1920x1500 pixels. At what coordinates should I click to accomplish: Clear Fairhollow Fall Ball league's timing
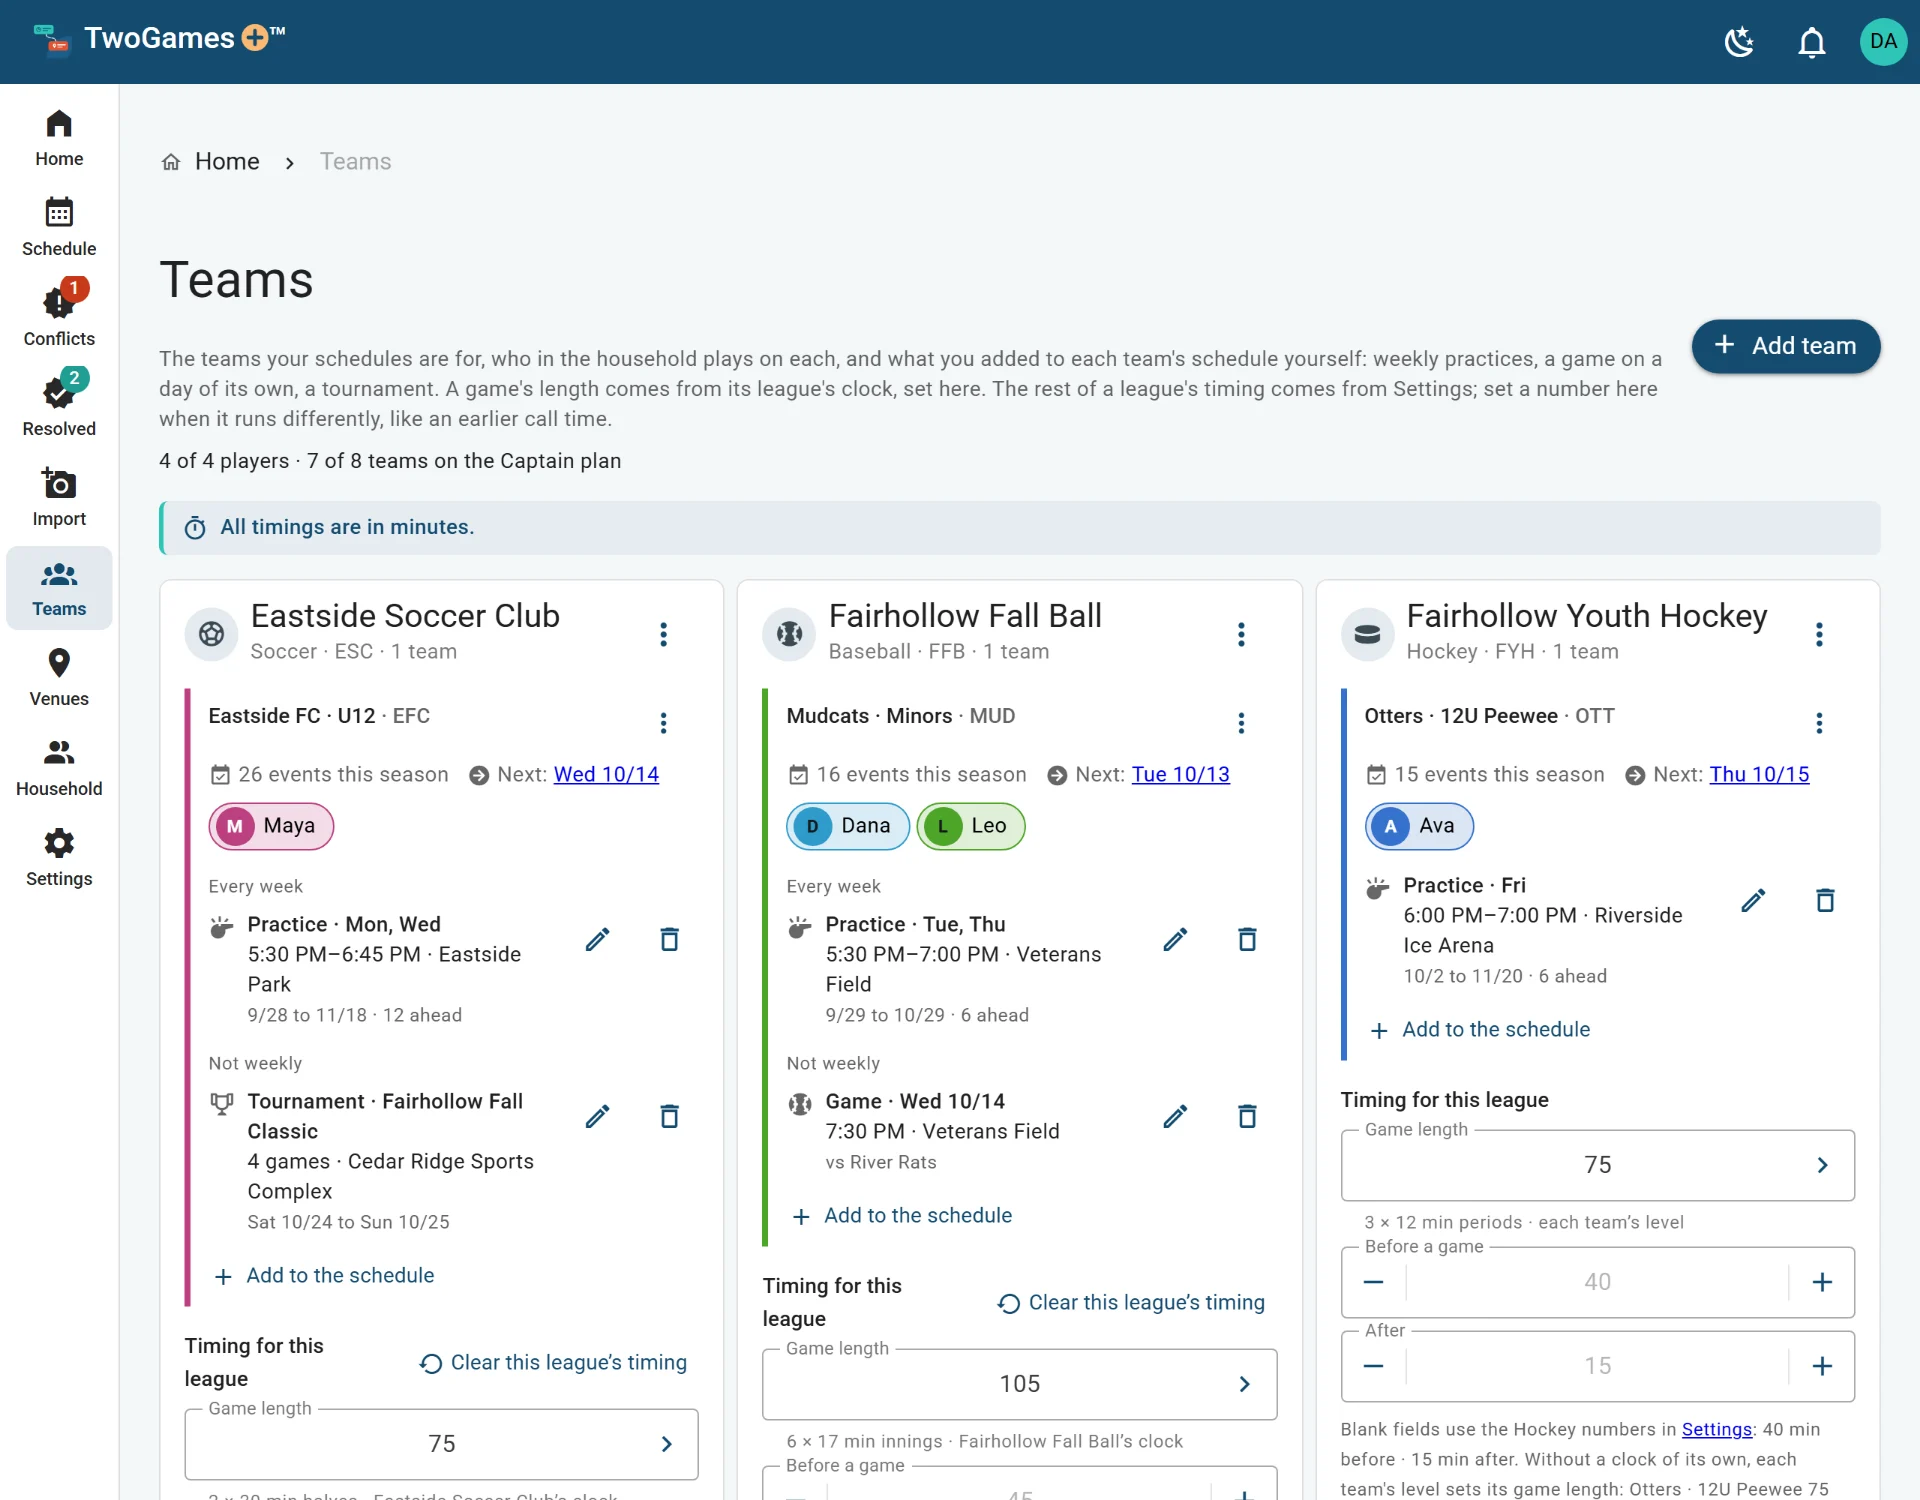[1131, 1303]
